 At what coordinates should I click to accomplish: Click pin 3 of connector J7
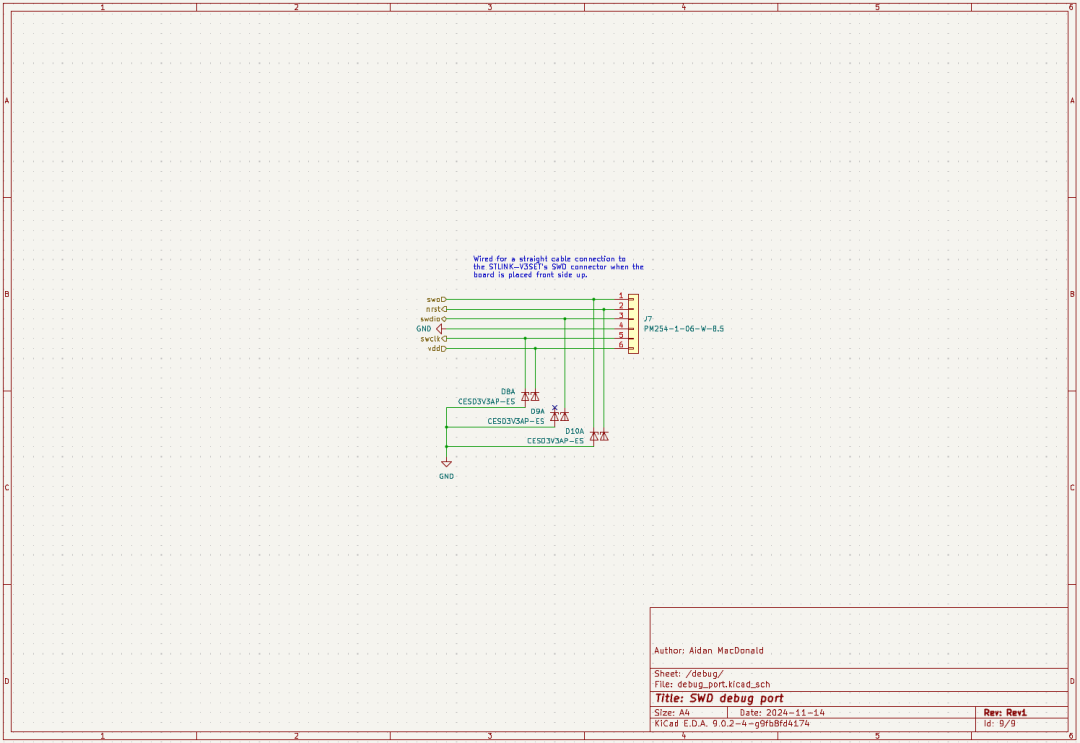click(623, 319)
